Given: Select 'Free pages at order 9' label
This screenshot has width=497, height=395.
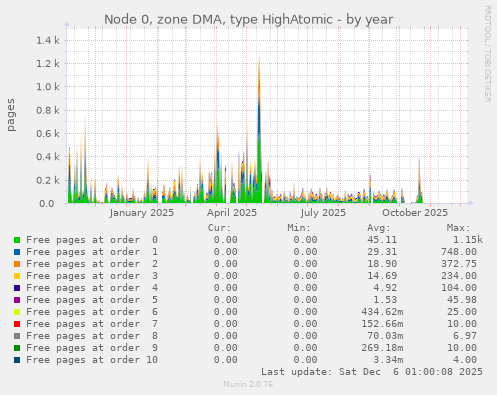Looking at the screenshot, I should point(92,348).
